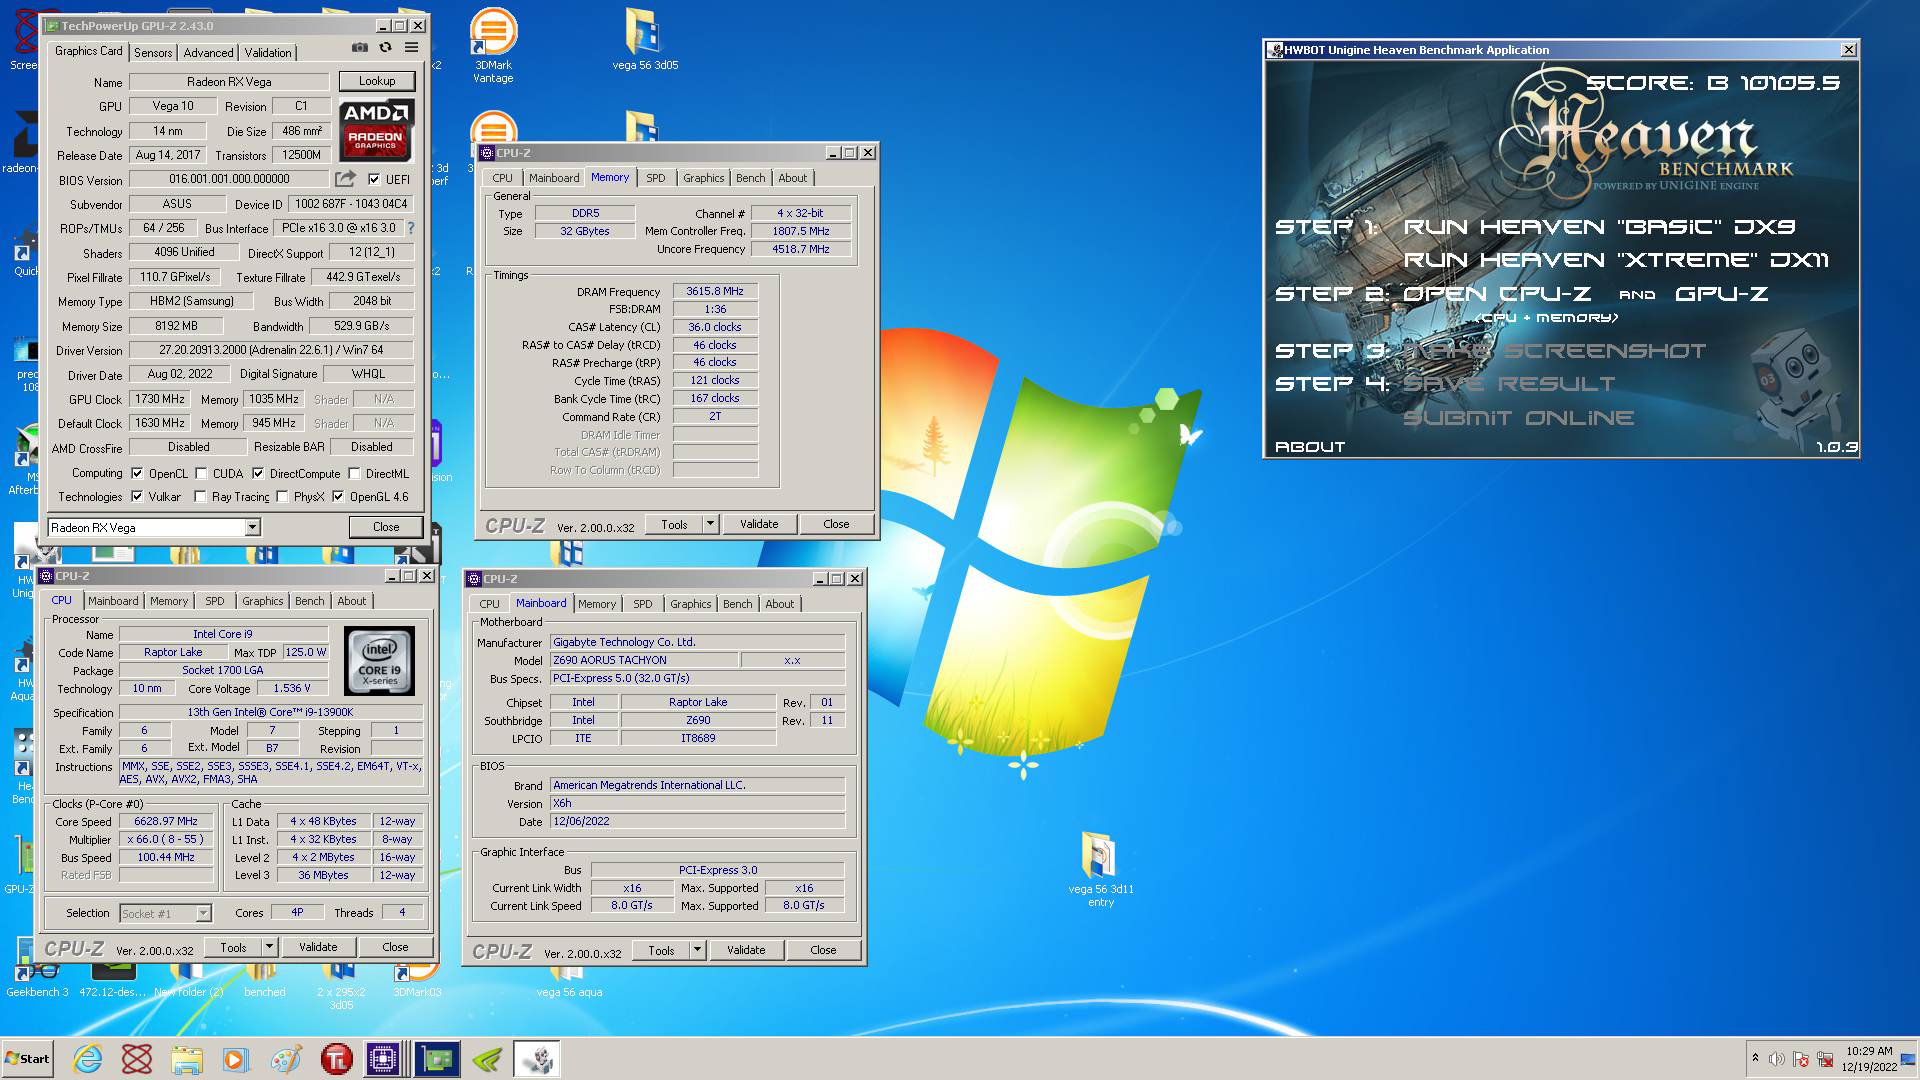Open the 3DMark Vantage desktop icon

pyautogui.click(x=493, y=45)
